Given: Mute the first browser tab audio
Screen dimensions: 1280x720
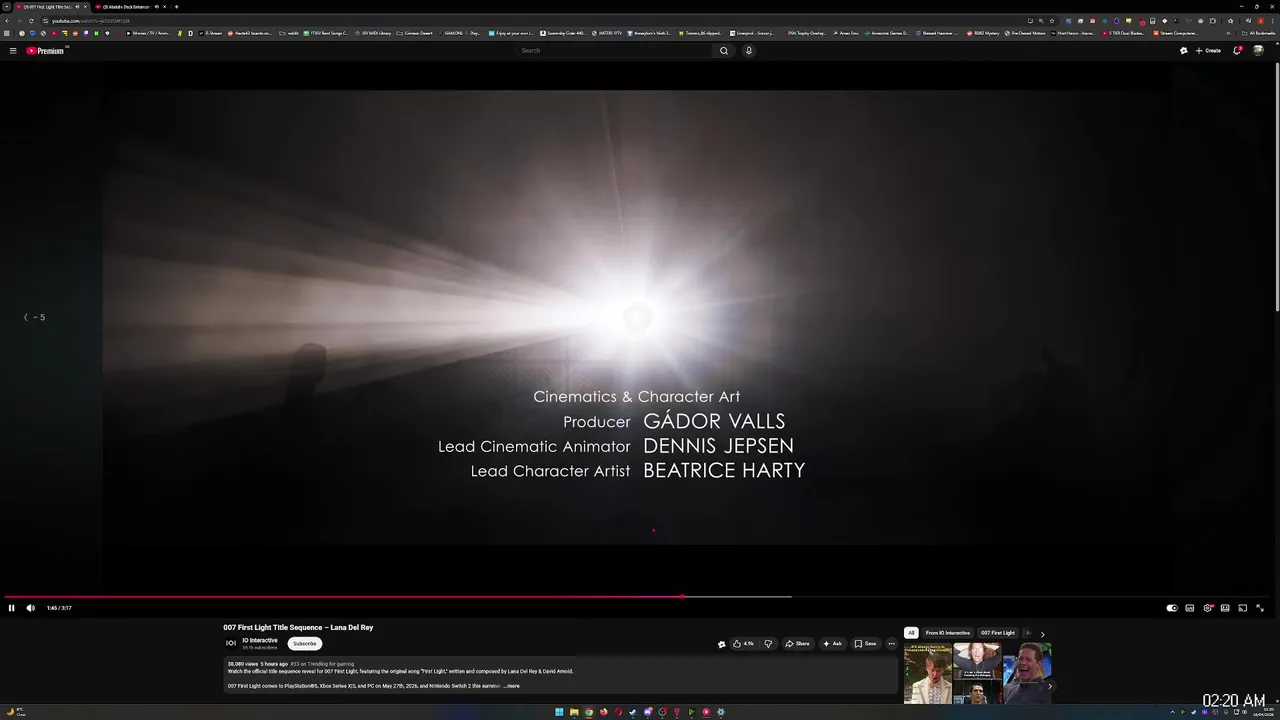Looking at the screenshot, I should [77, 7].
